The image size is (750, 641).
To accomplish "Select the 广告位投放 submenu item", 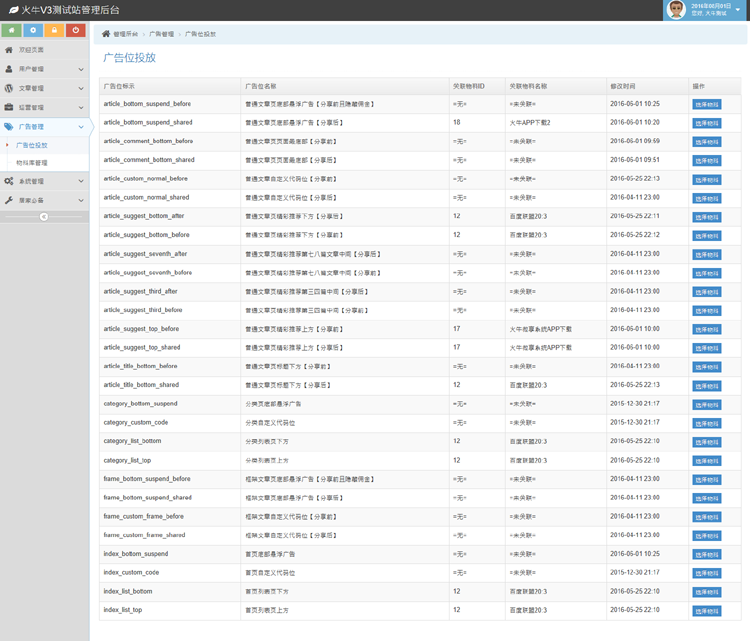I will click(32, 145).
